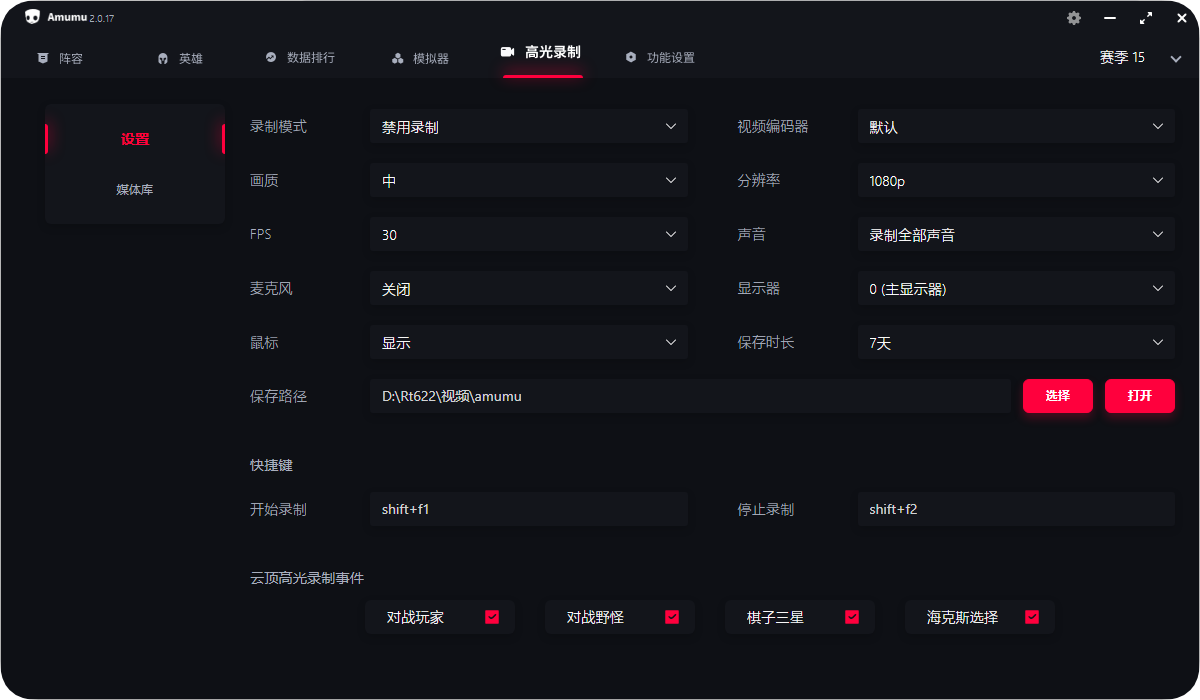This screenshot has height=700, width=1200.
Task: Uncheck the 对战玩家 checkbox
Action: coord(492,617)
